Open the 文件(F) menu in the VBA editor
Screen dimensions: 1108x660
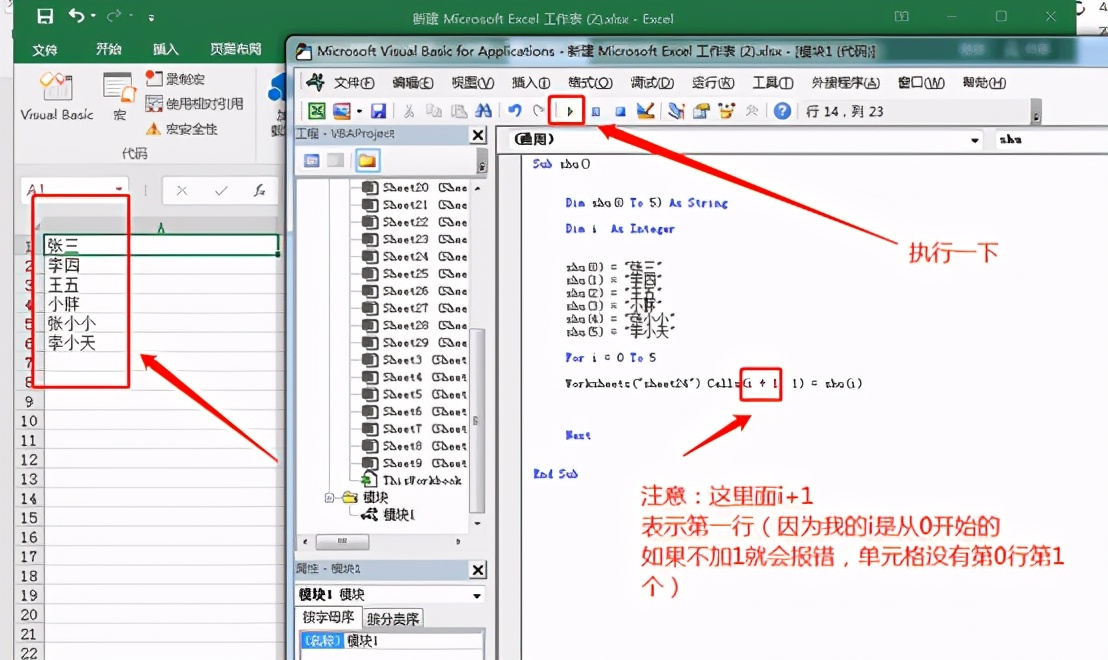click(353, 83)
